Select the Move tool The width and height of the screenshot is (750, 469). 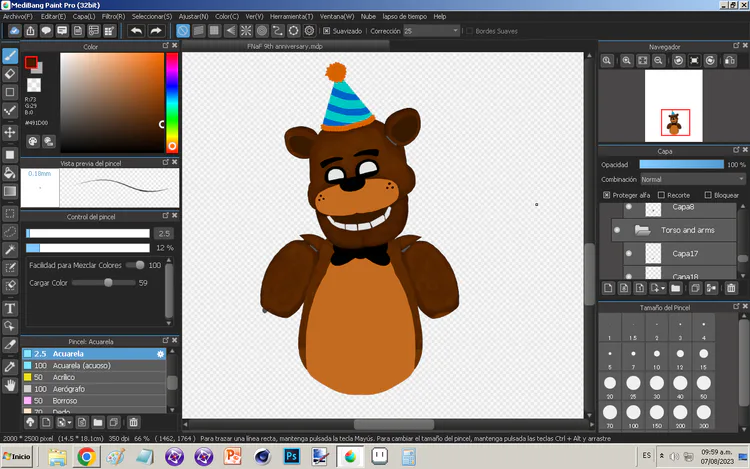tap(10, 132)
